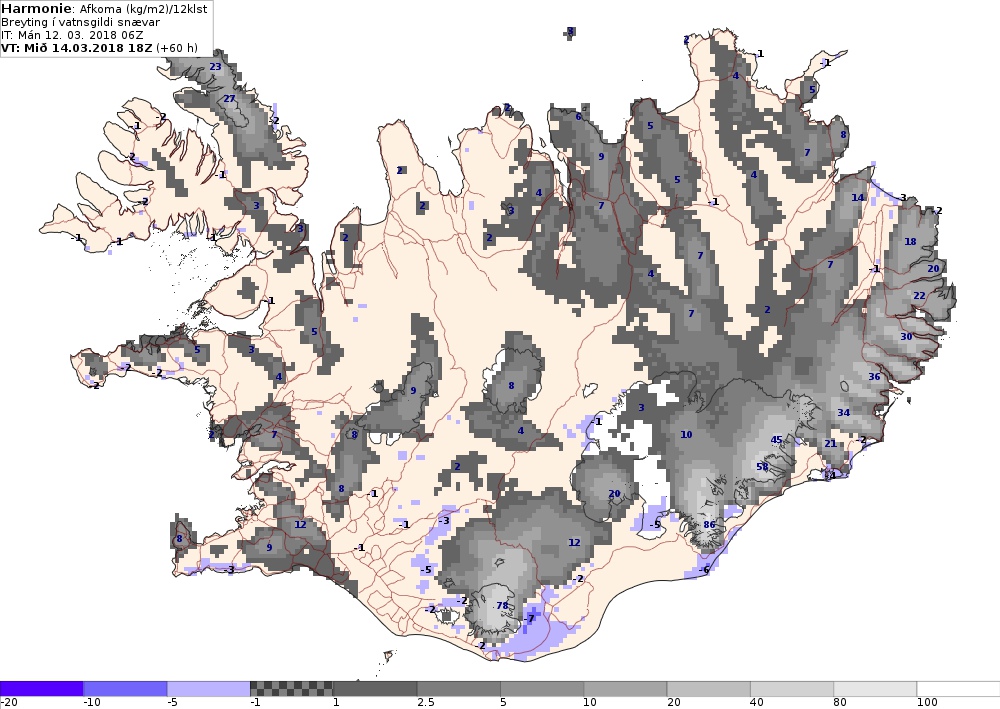Click the map value 14 in the northeast
The width and height of the screenshot is (1000, 709).
click(858, 198)
